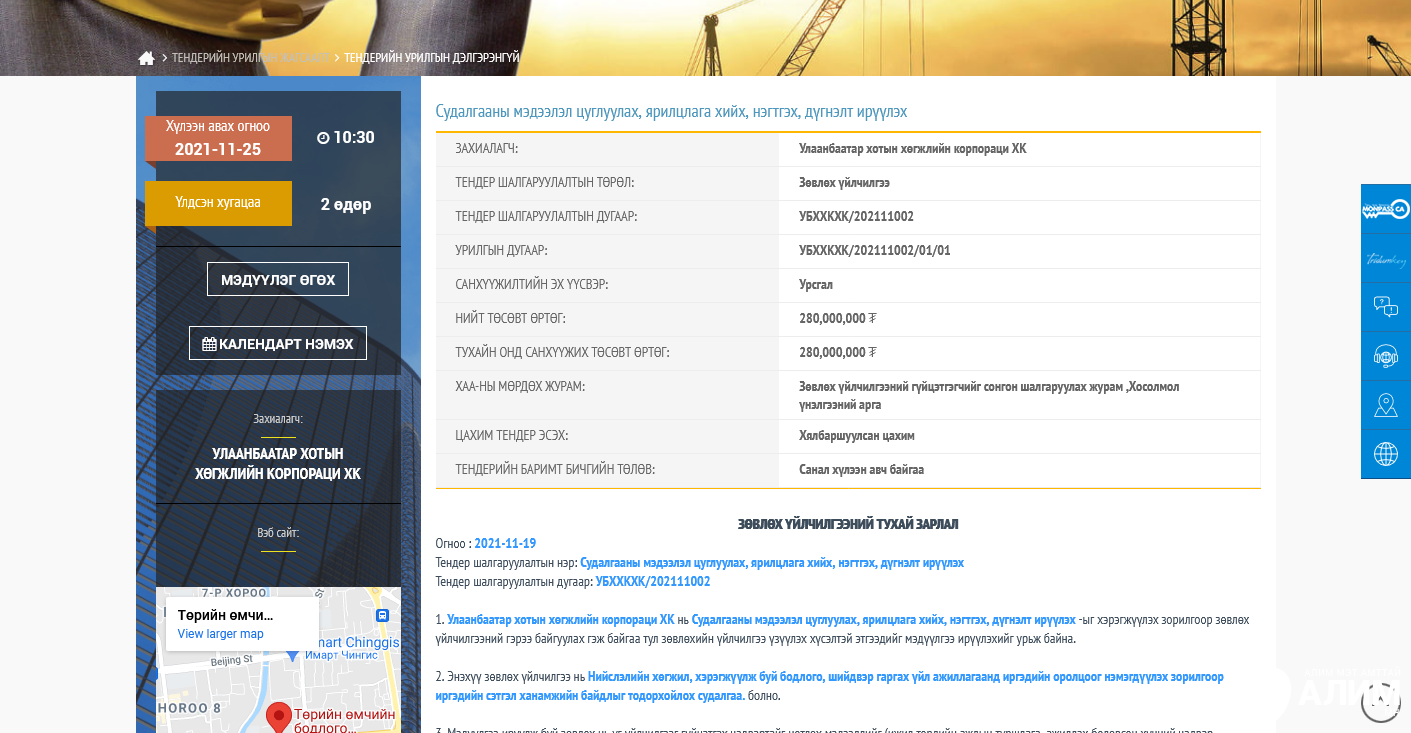Viewport: 1411px width, 733px height.
Task: Open Monpass CA sidebar icon
Action: [1386, 209]
